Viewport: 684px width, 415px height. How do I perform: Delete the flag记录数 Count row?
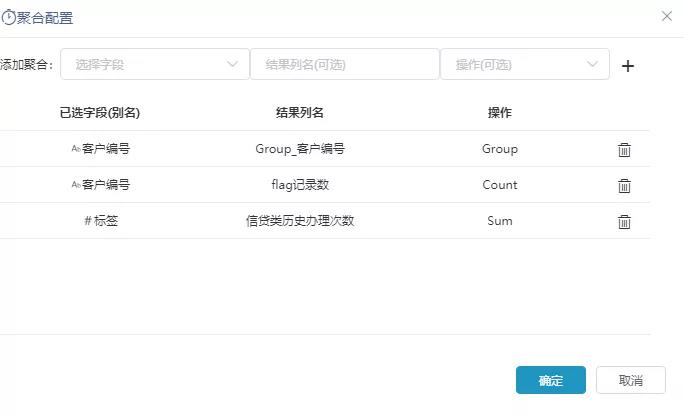pos(624,186)
